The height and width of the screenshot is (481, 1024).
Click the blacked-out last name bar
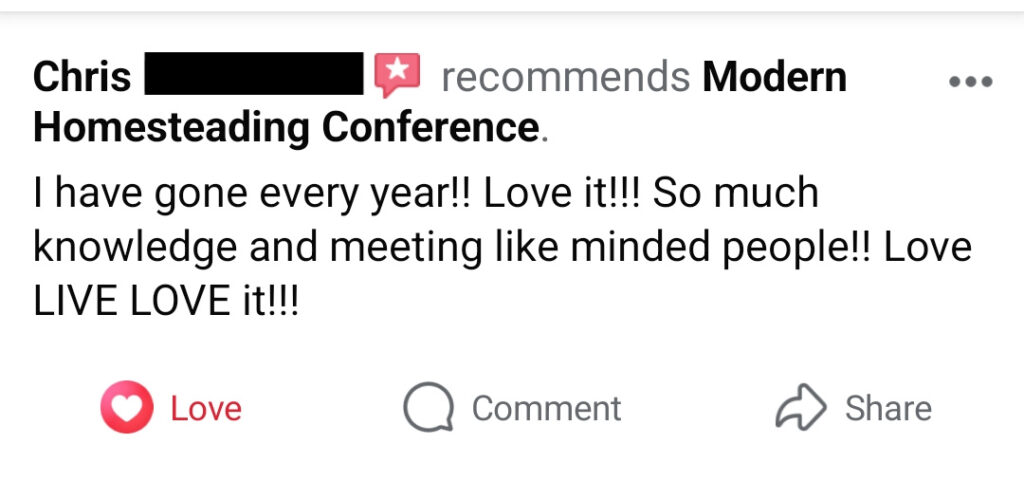tap(254, 76)
